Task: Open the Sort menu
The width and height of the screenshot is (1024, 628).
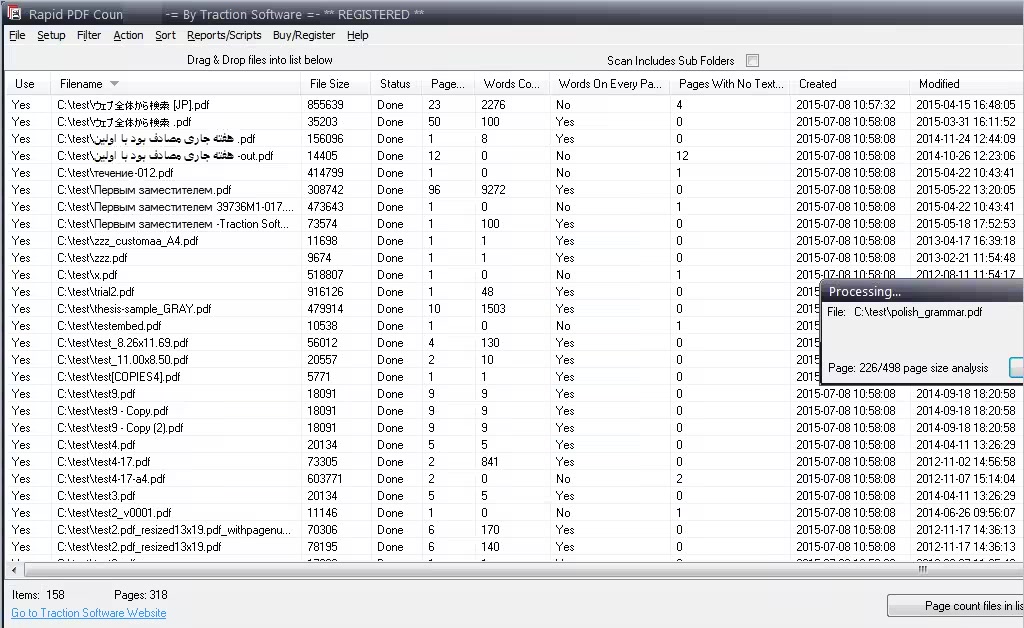Action: point(165,35)
